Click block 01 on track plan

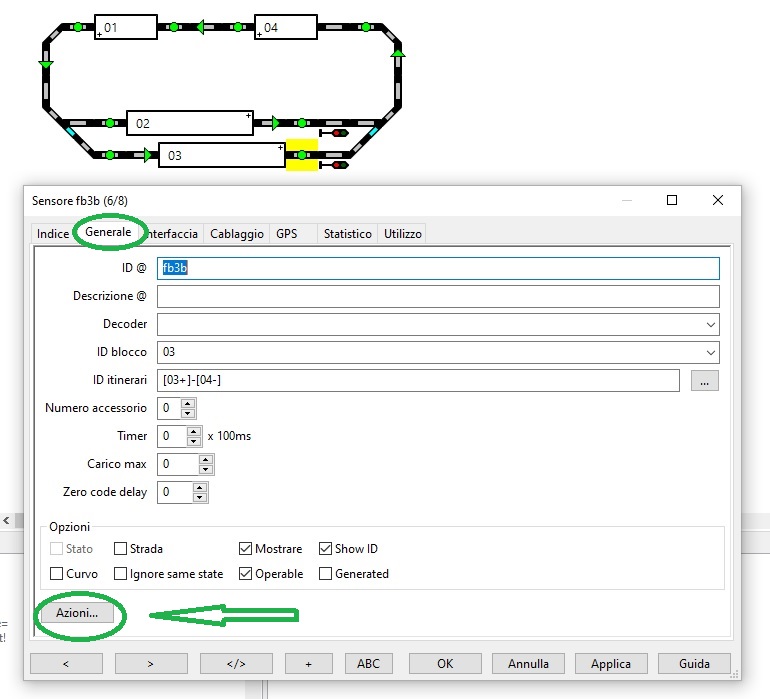pos(126,27)
